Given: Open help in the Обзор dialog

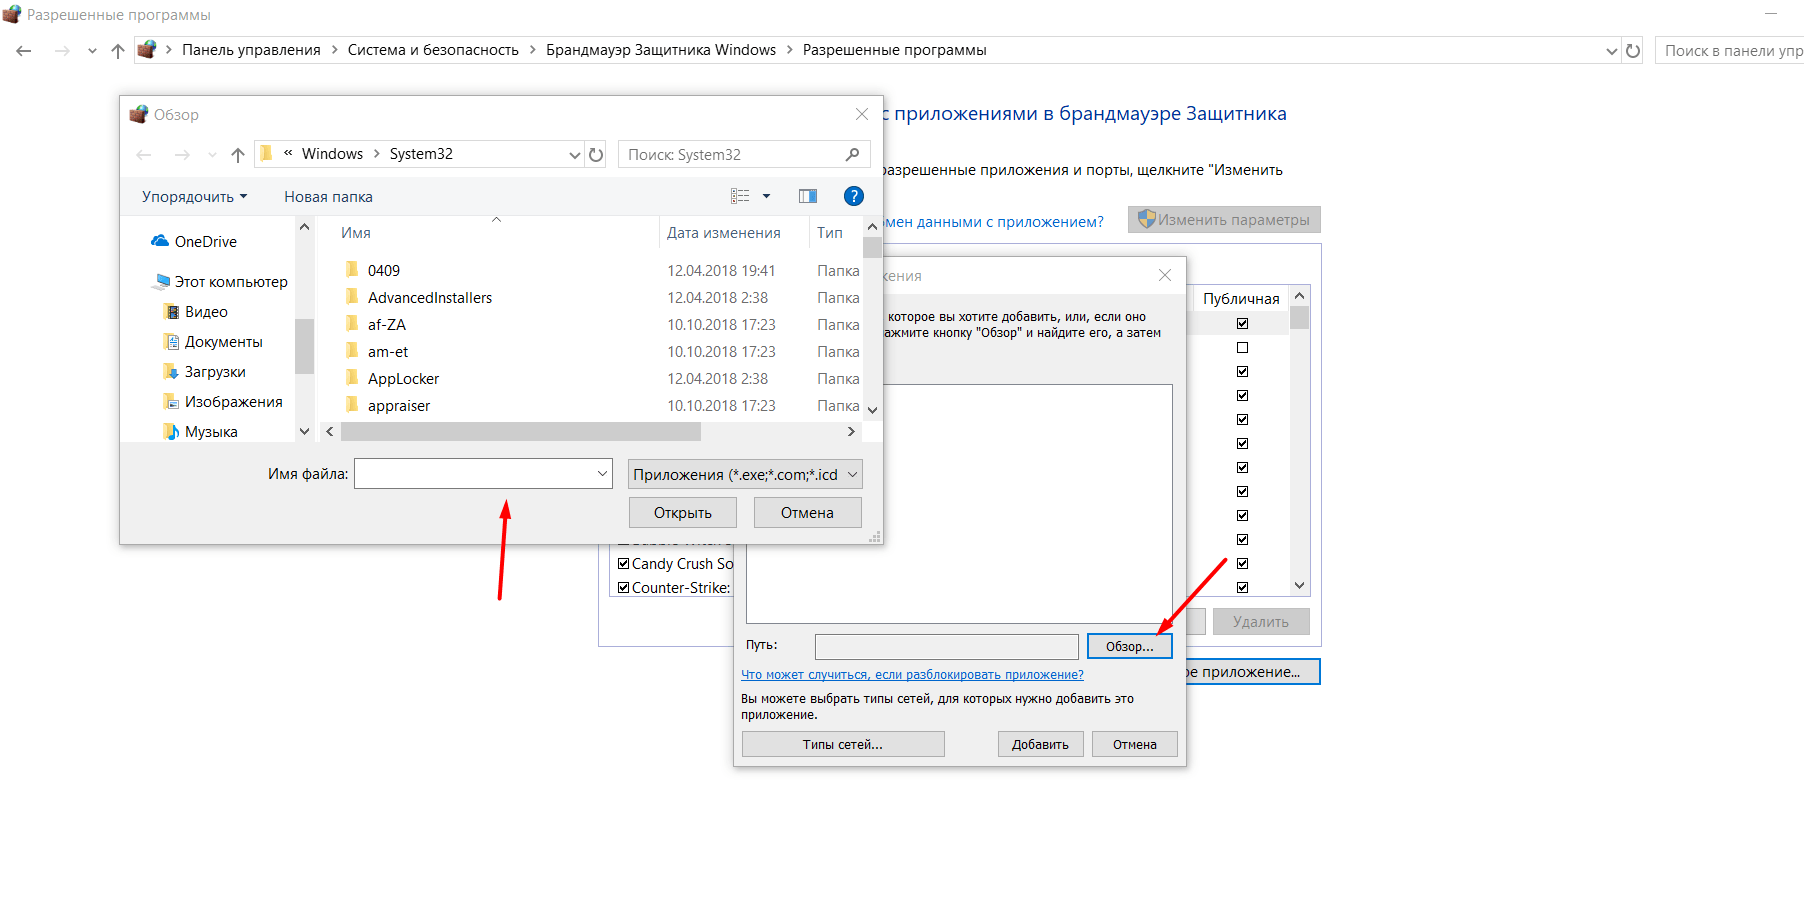Looking at the screenshot, I should coord(853,196).
